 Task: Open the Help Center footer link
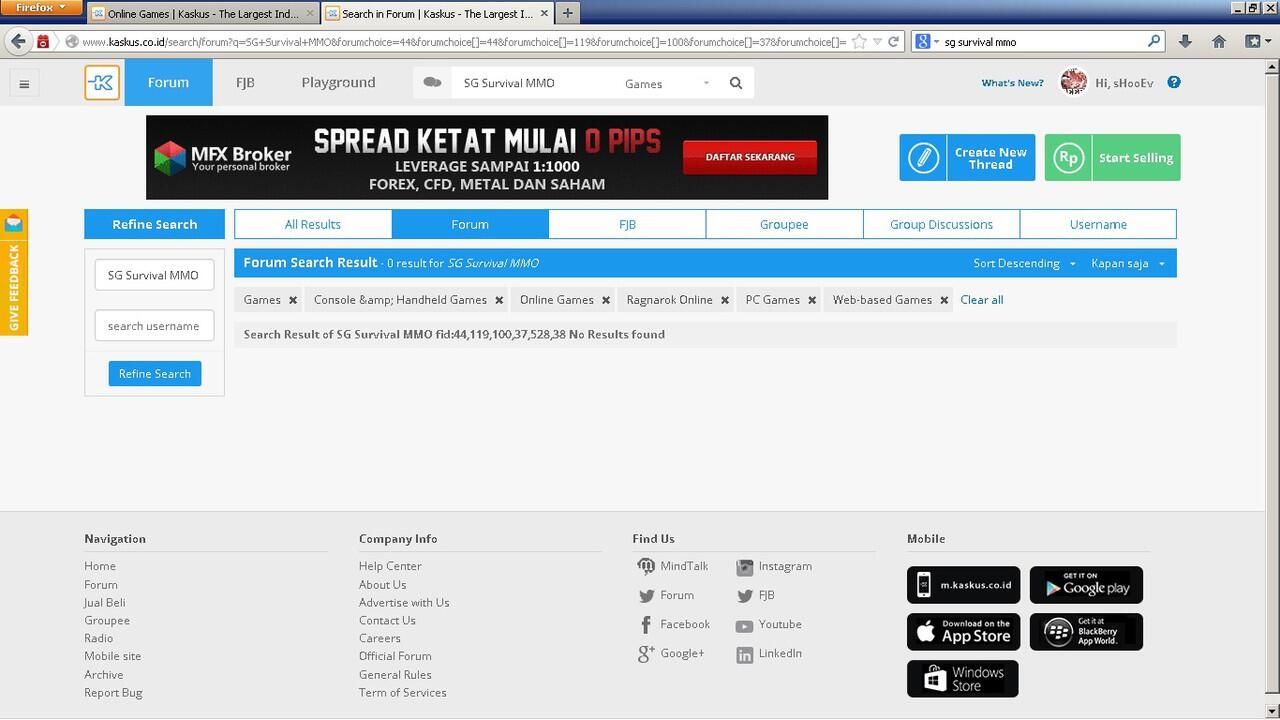pyautogui.click(x=390, y=566)
